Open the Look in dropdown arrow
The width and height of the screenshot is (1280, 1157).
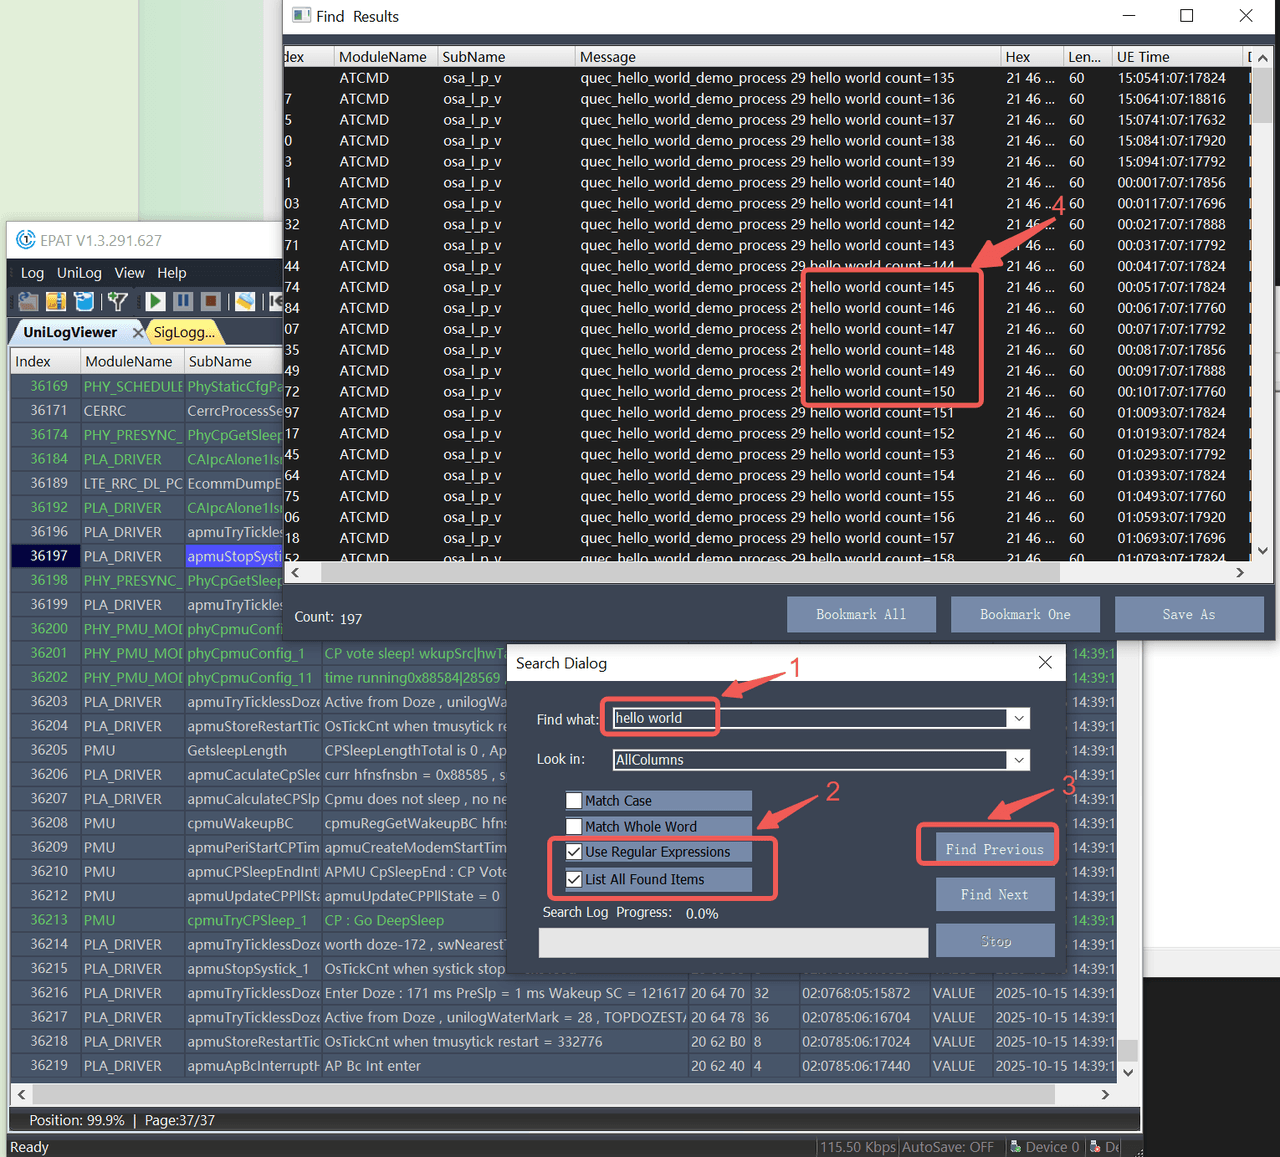tap(1019, 760)
